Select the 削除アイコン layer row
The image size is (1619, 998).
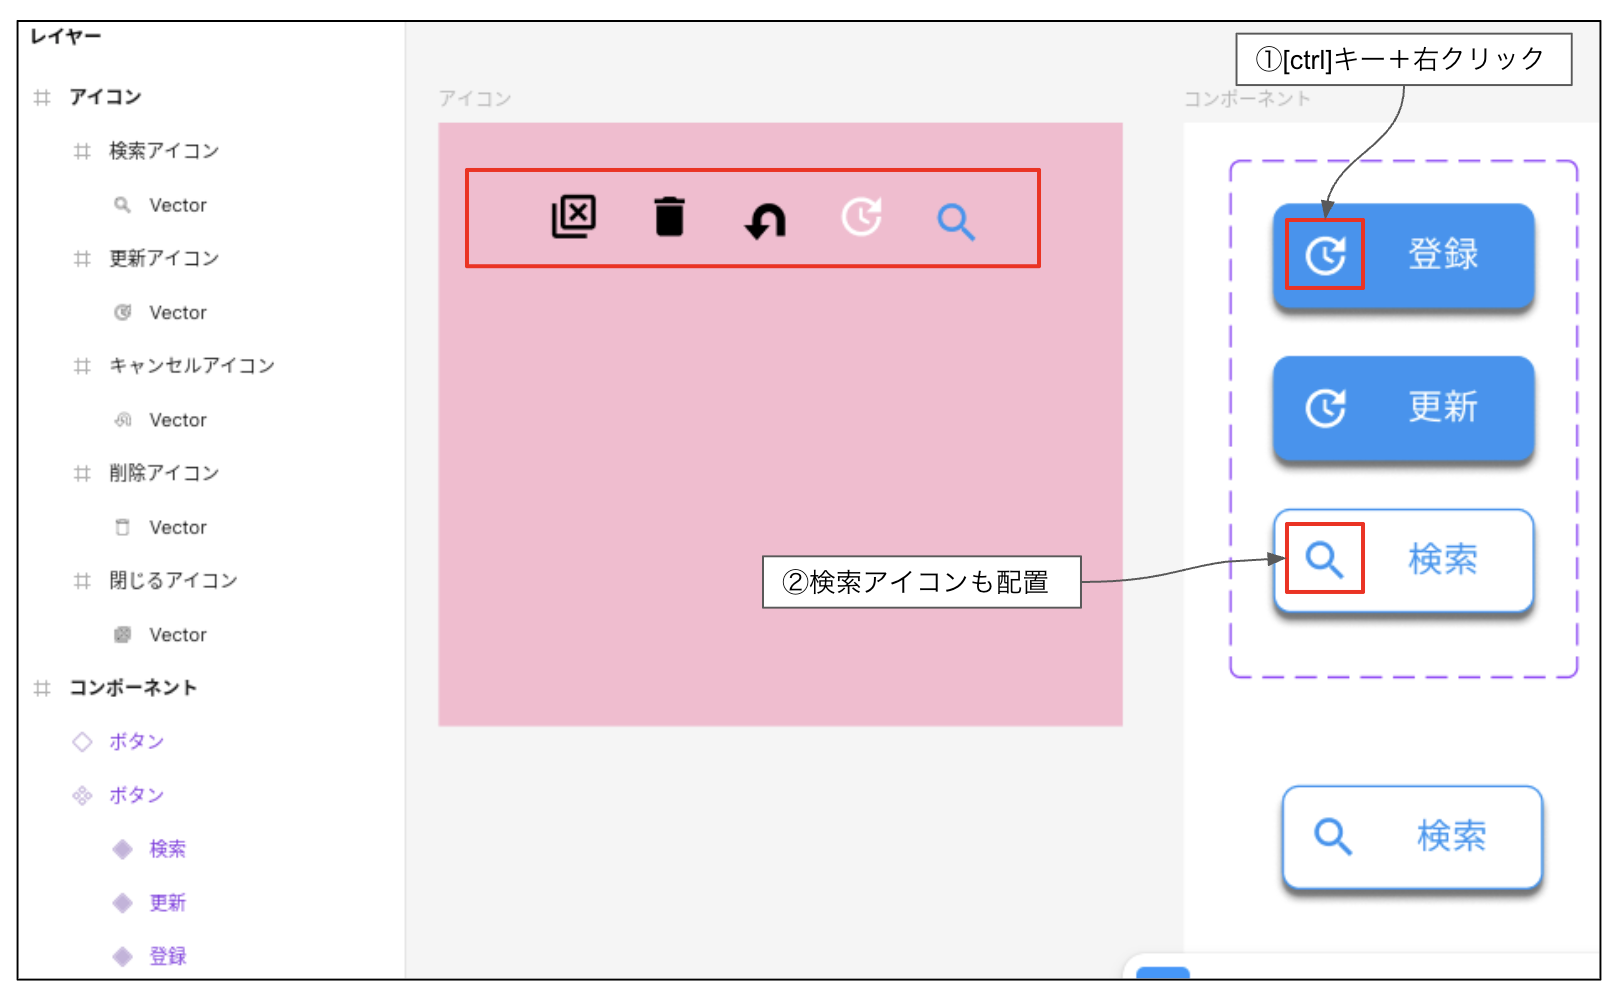coord(164,473)
